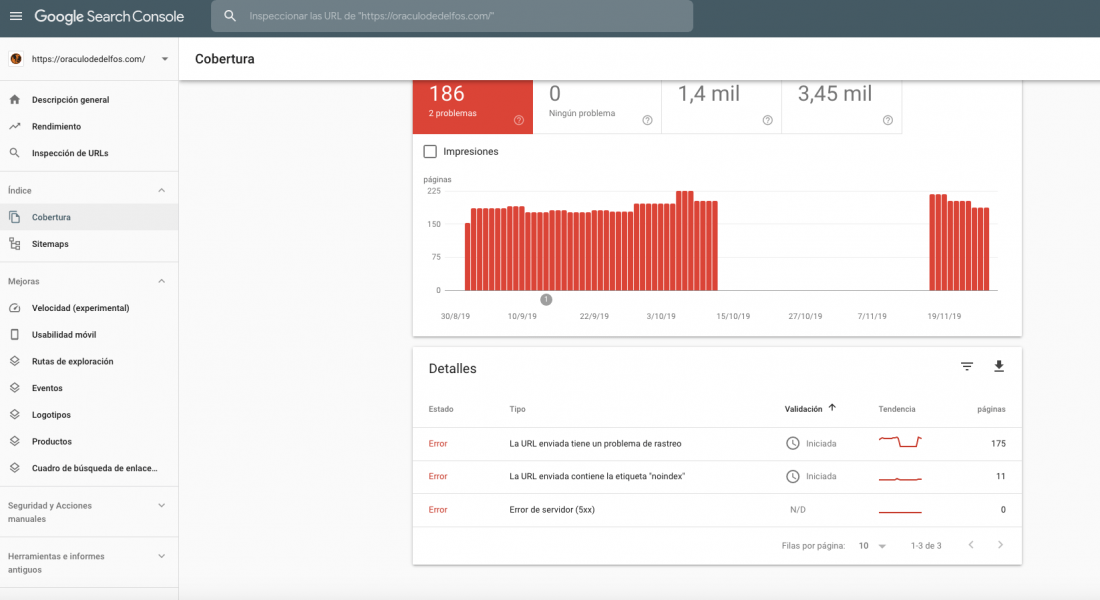This screenshot has width=1100, height=600.
Task: Click the Rutas de exploración layers icon
Action: 15,361
